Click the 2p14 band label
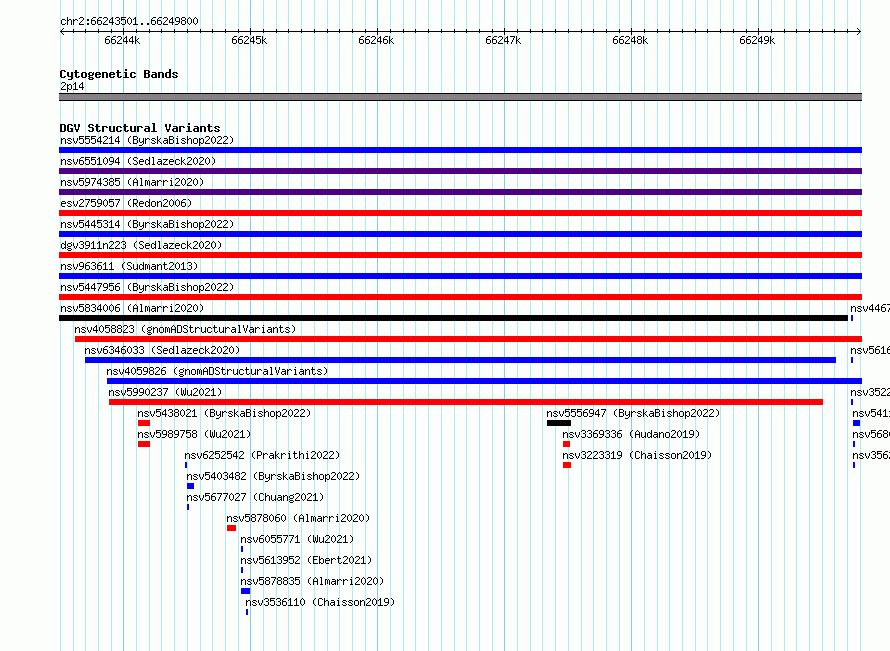Viewport: 890px width, 651px height. (72, 86)
